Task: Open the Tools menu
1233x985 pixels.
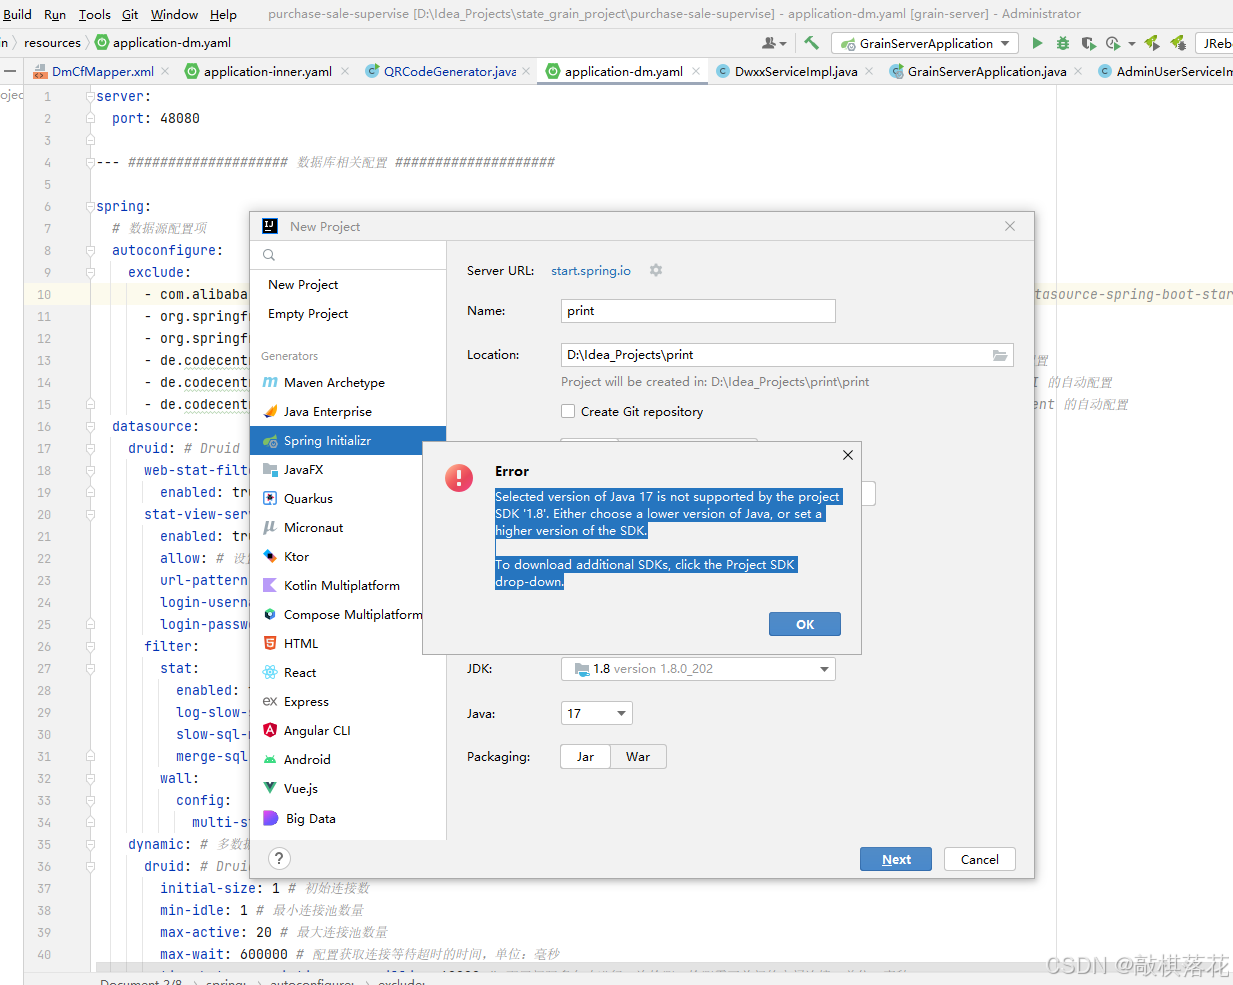Action: (x=94, y=14)
